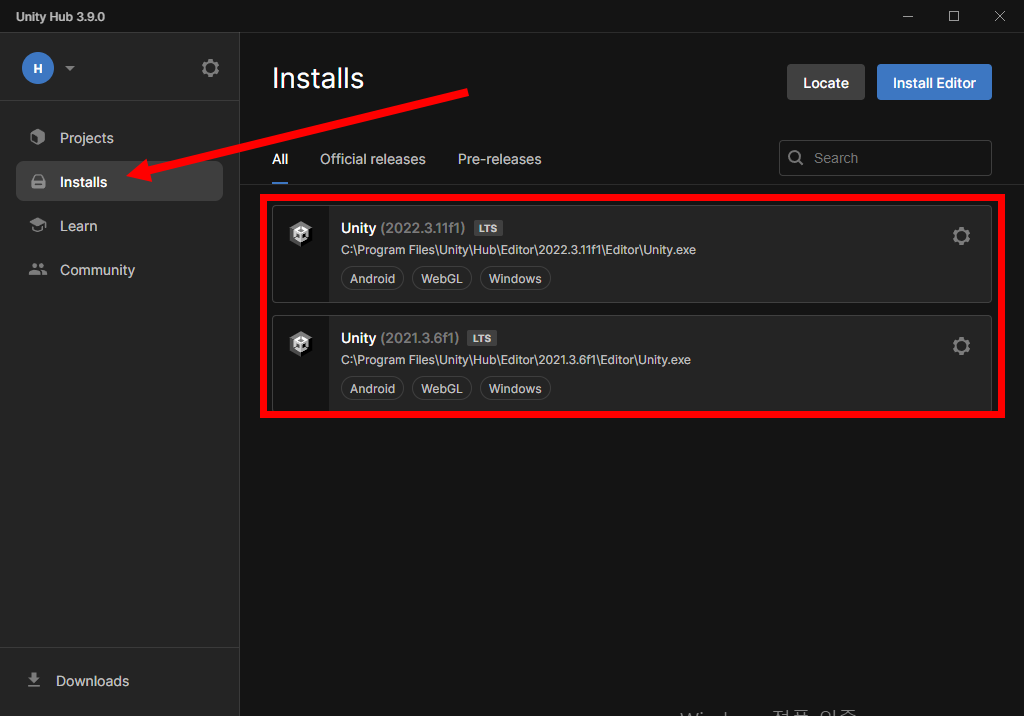Click the Unity 2021.3.6f1 editor logo
The image size is (1024, 716).
(x=300, y=343)
